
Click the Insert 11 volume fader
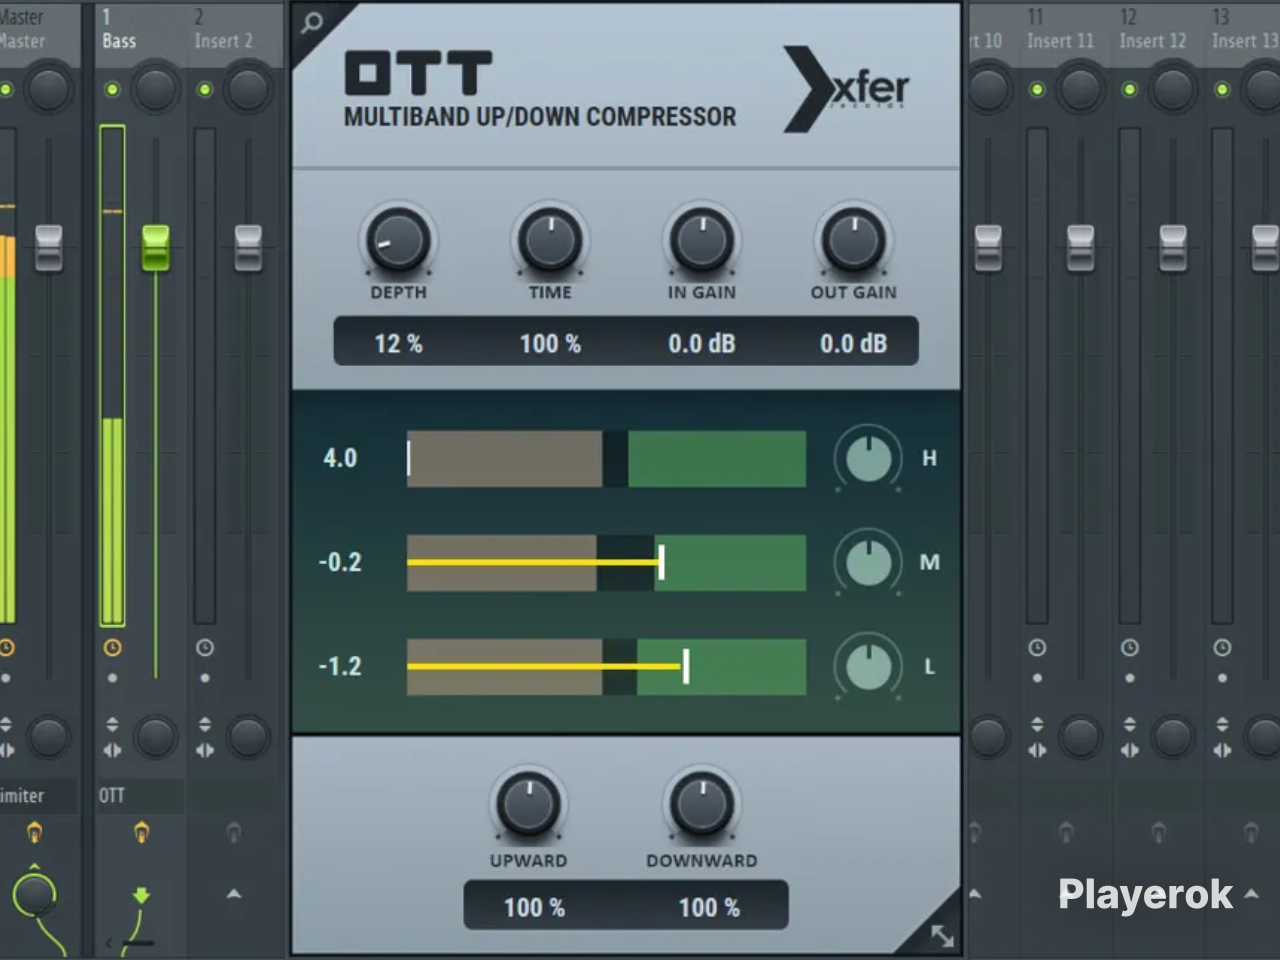tap(1080, 247)
